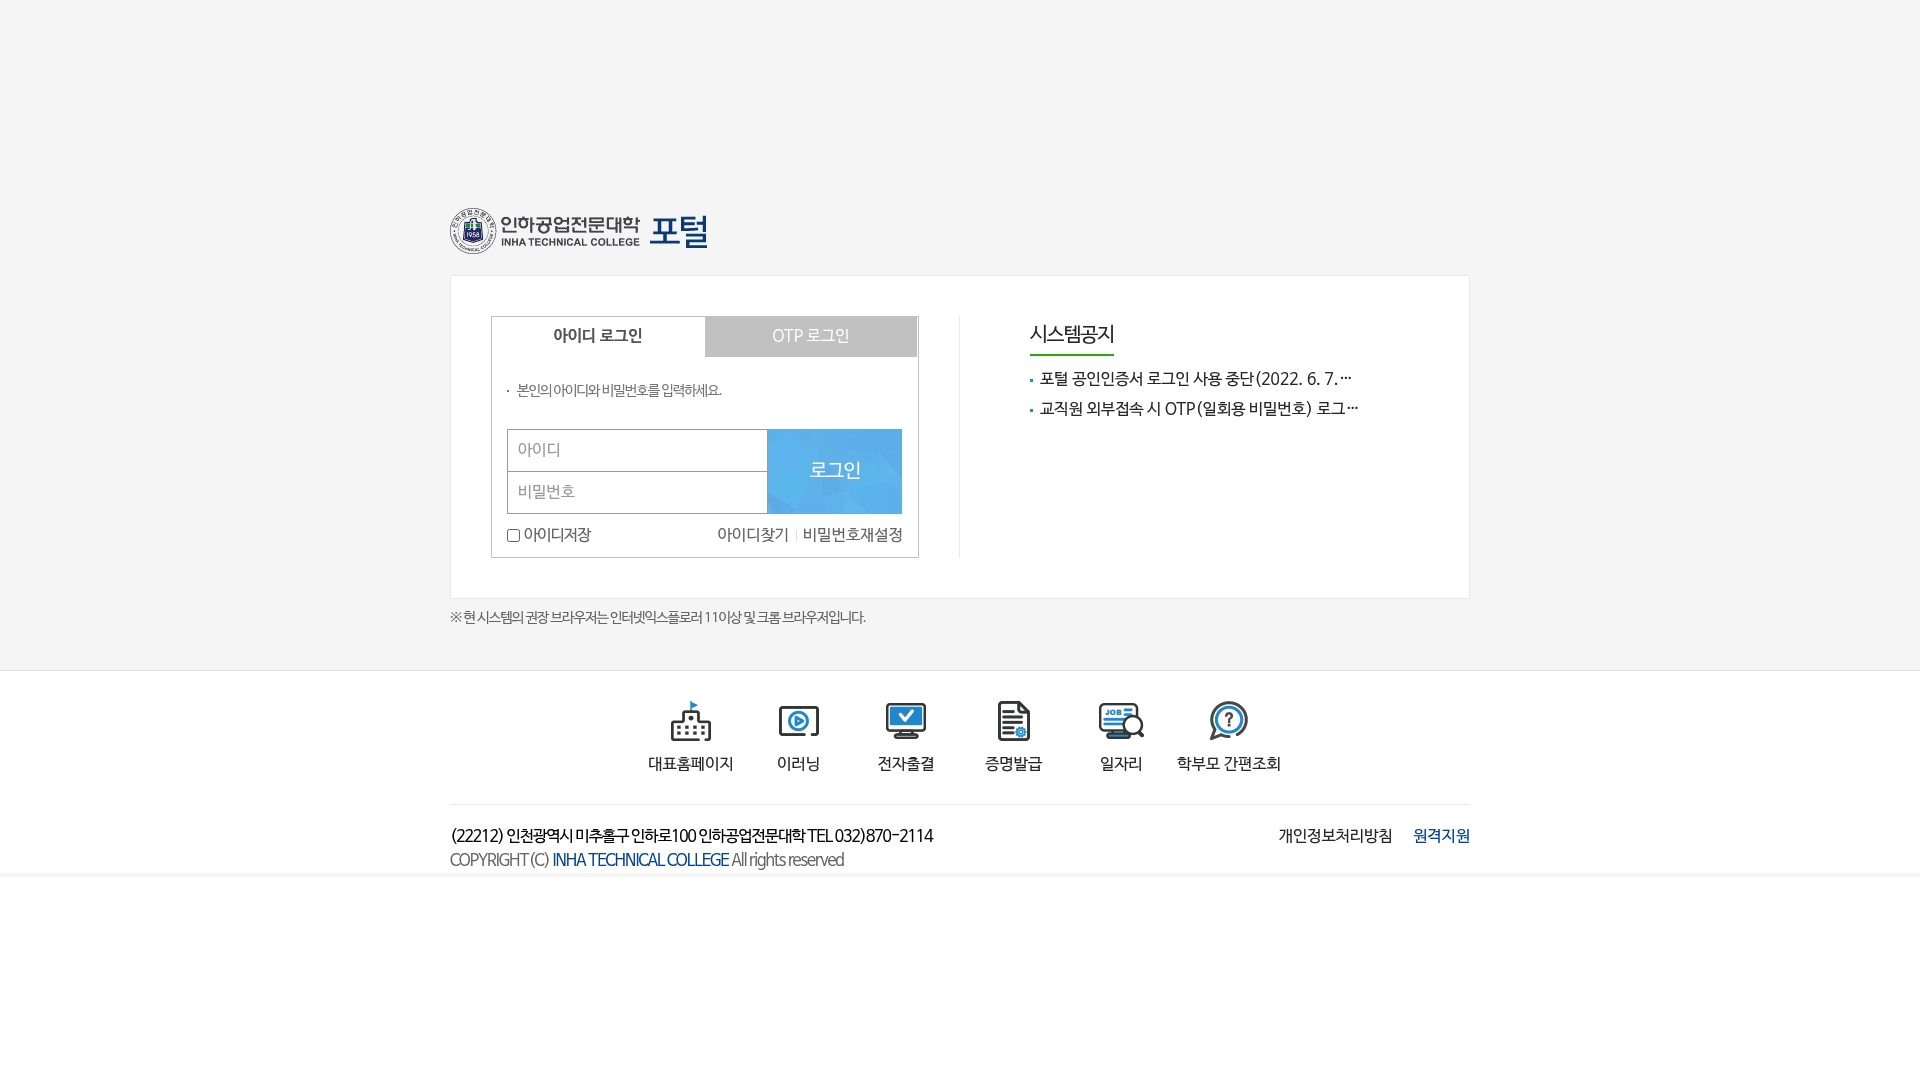Screen dimensions: 1920x1080
Task: Click the 전자출결 label text
Action: click(906, 764)
